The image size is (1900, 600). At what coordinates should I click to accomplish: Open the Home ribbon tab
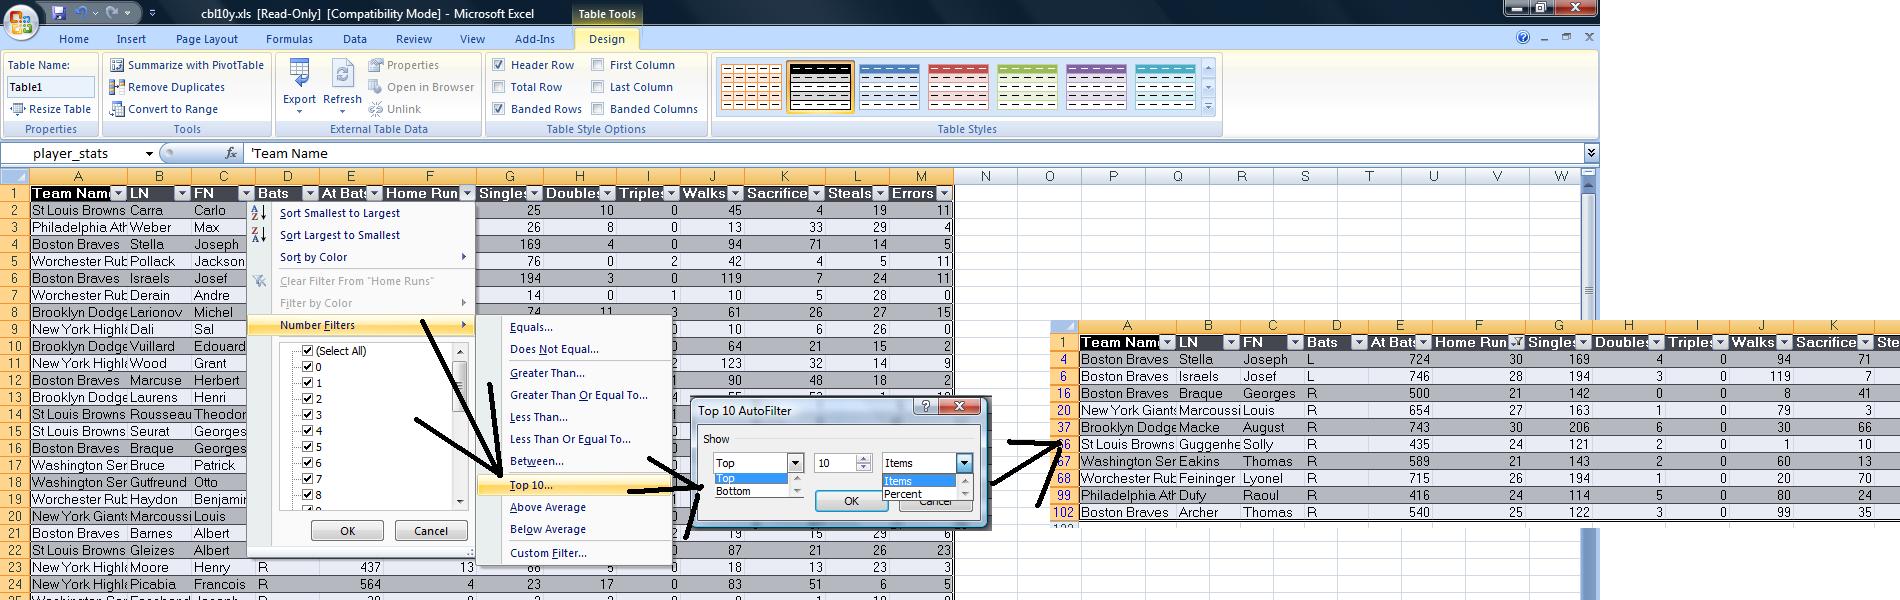[73, 39]
